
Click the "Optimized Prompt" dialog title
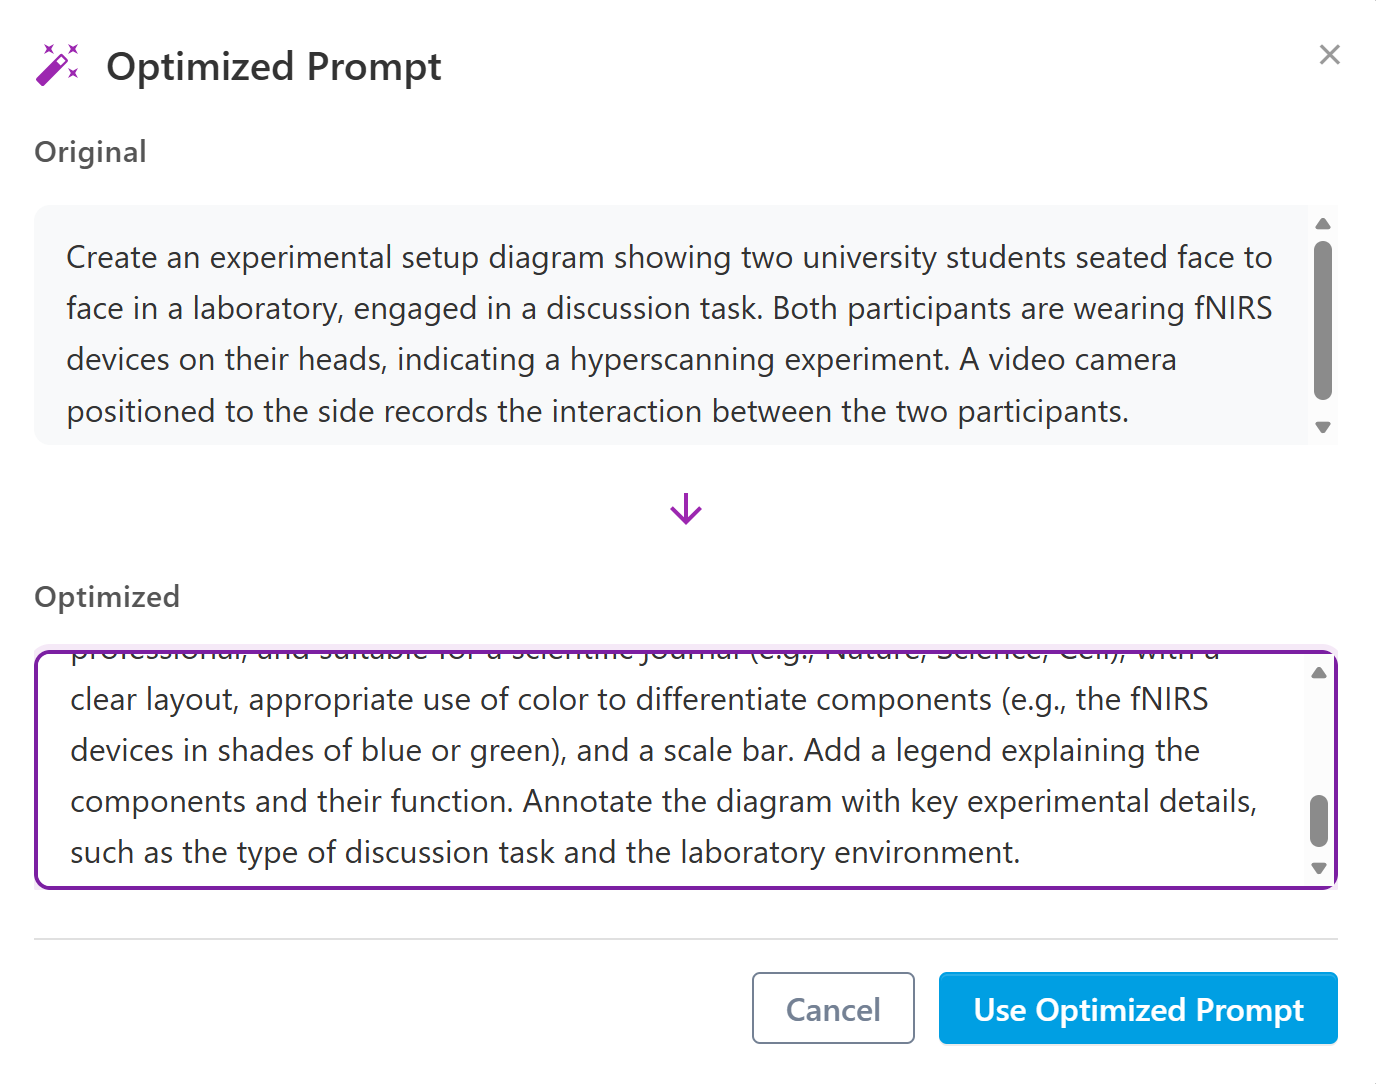coord(274,67)
